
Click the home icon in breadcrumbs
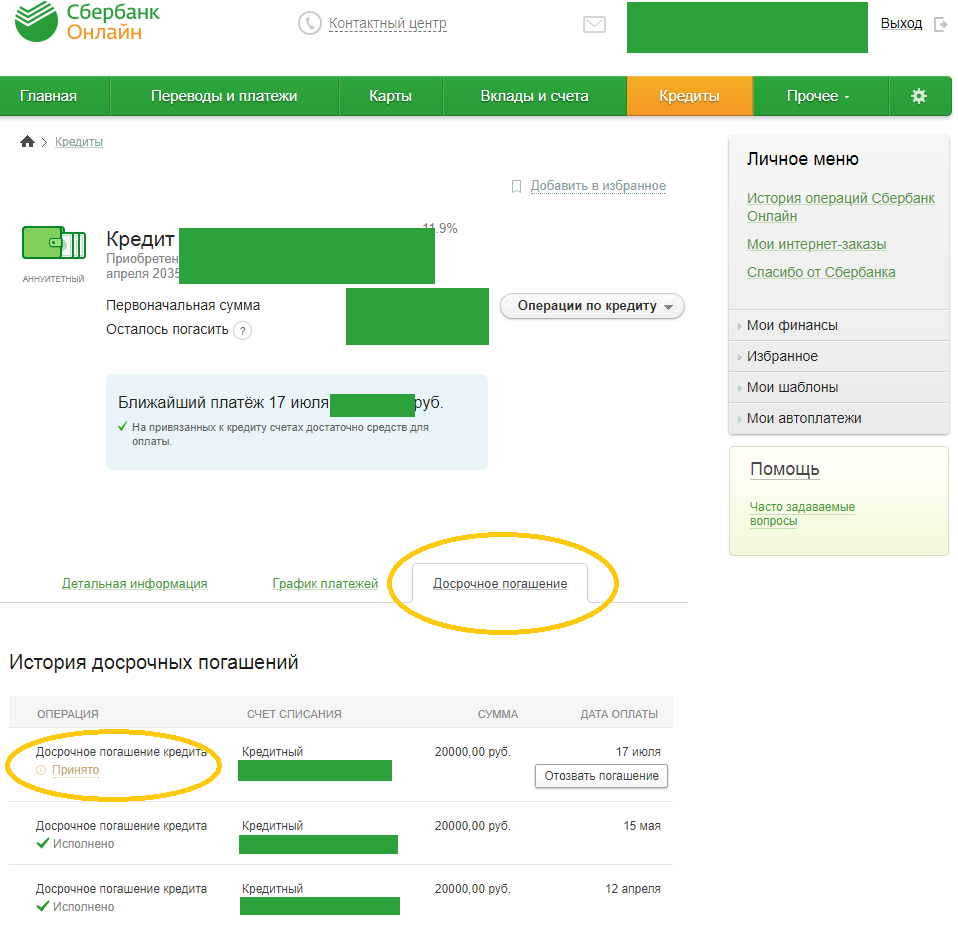[x=28, y=142]
